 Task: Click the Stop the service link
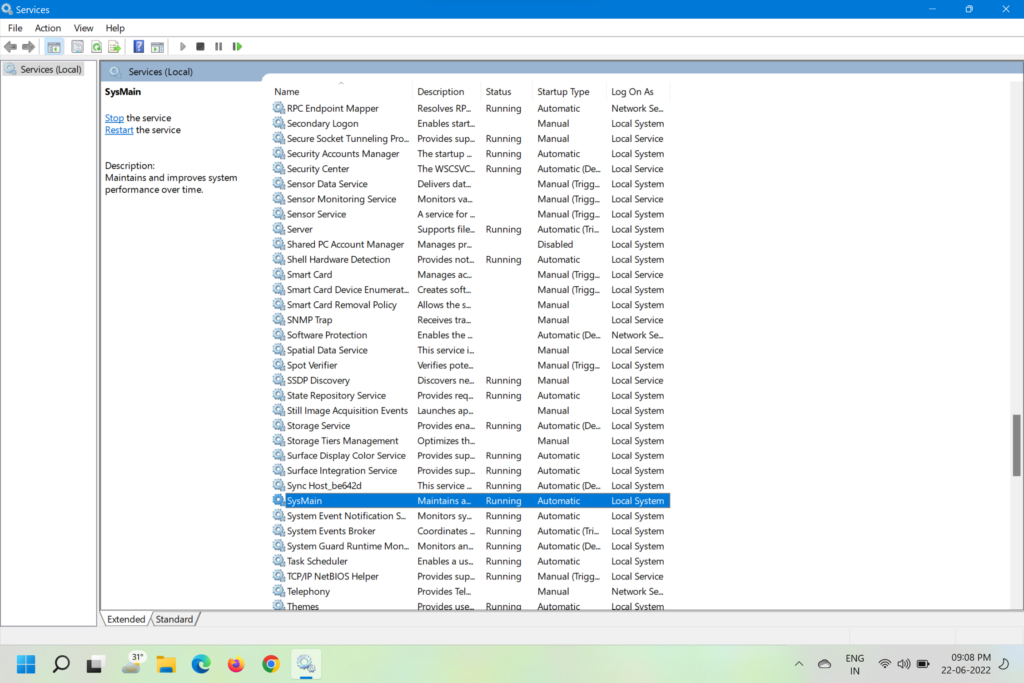[114, 118]
